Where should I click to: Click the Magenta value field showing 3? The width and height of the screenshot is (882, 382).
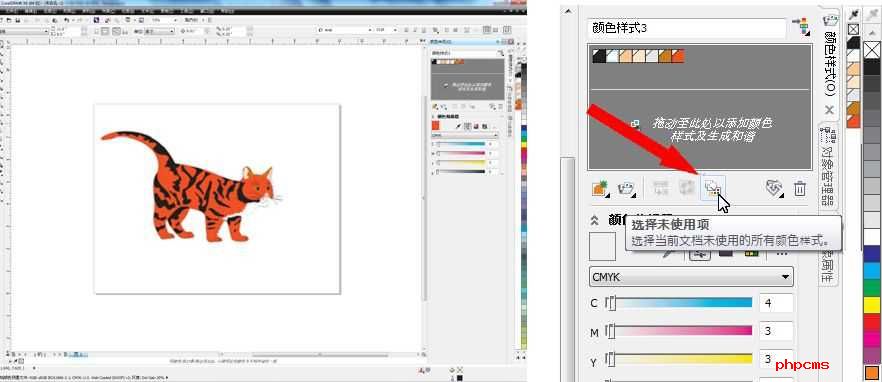pos(776,331)
